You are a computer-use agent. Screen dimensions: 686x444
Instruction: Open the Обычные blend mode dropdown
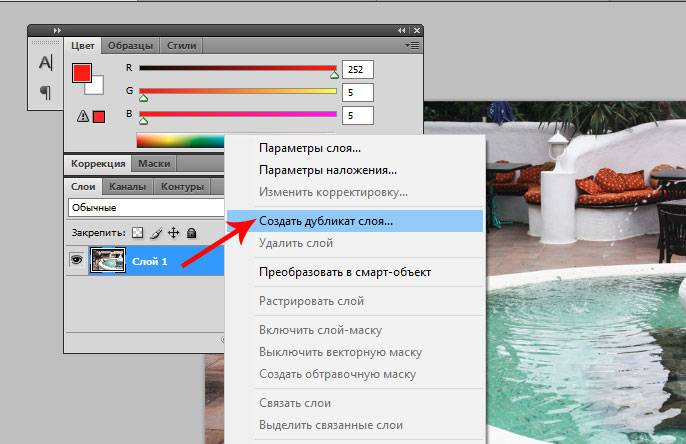[146, 207]
